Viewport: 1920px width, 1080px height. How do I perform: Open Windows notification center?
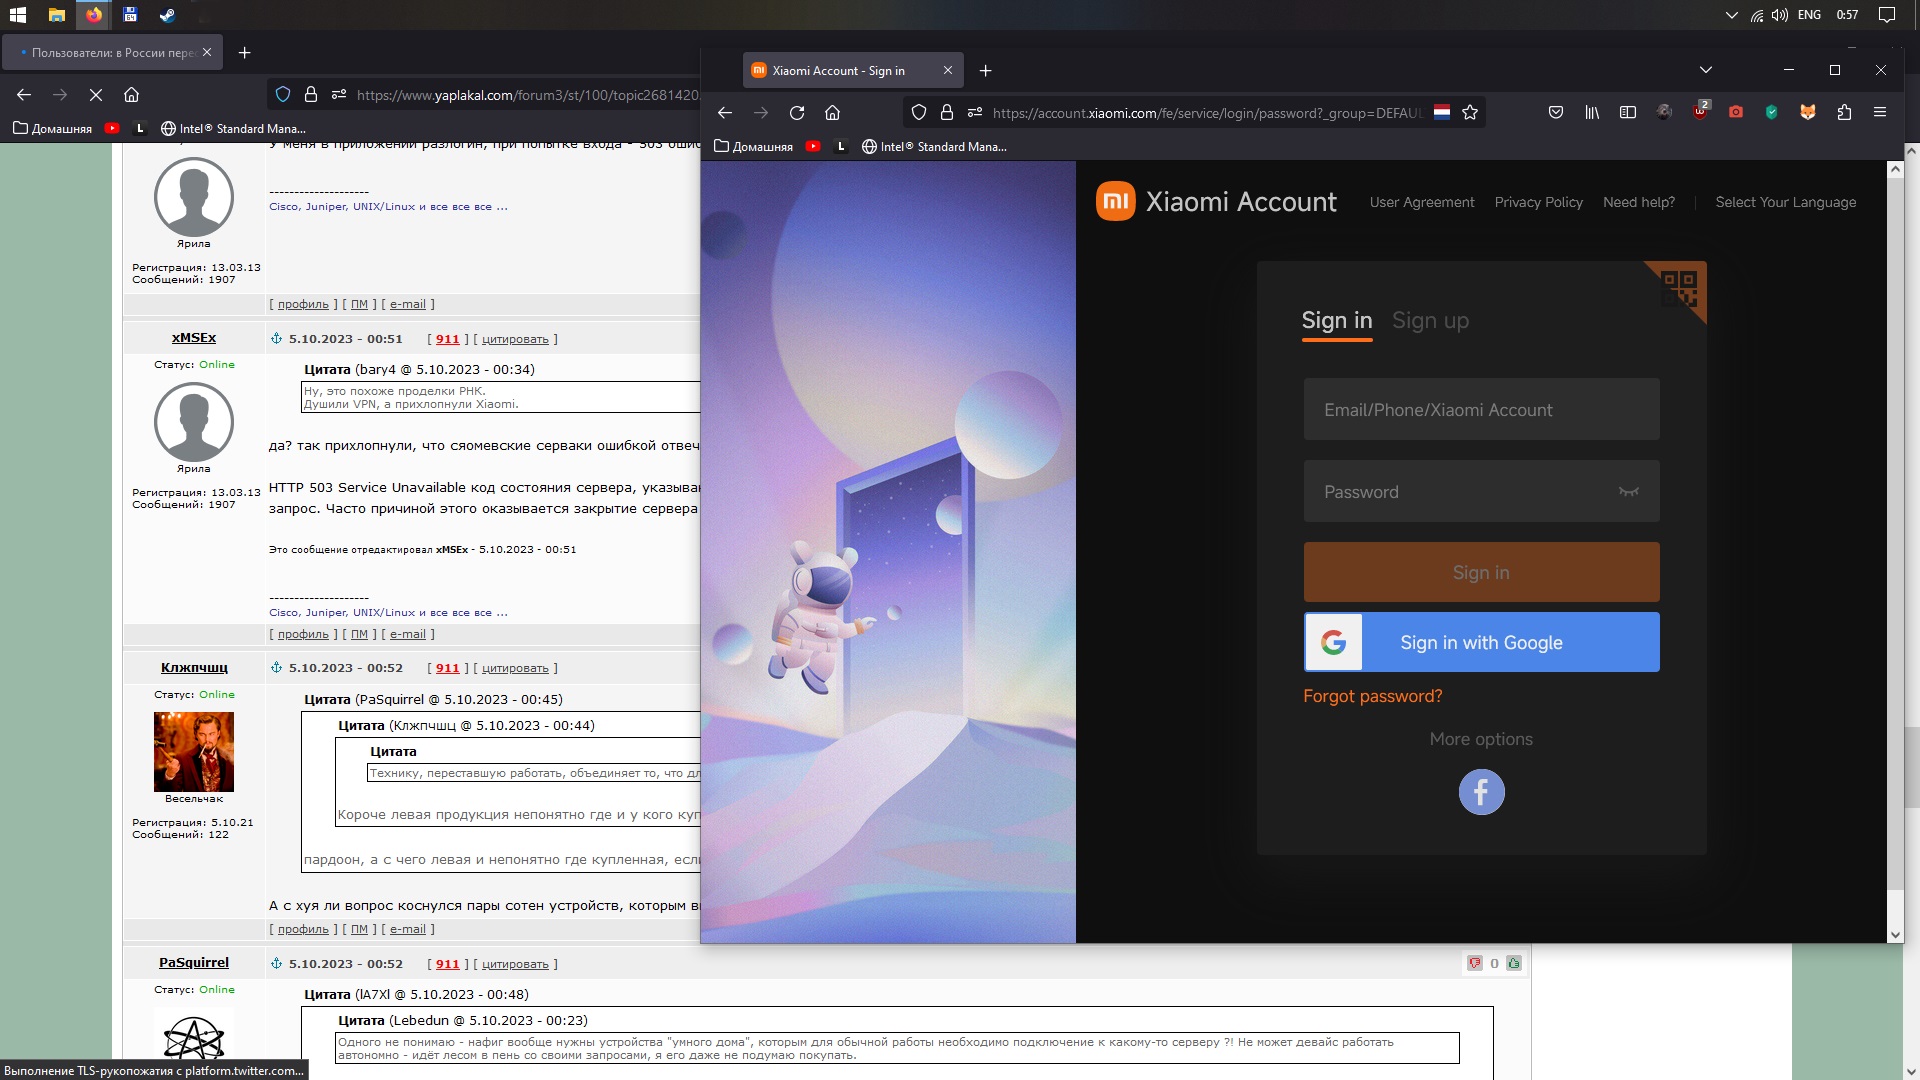1887,15
